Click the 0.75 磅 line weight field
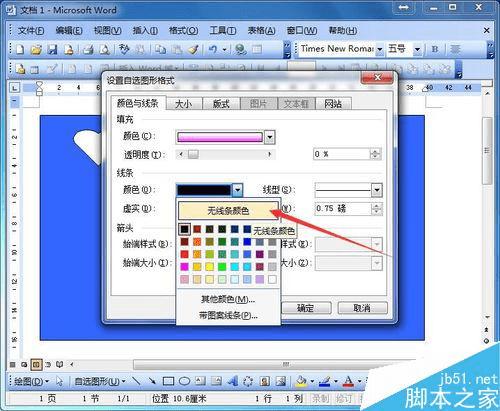The image size is (500, 411). (343, 209)
